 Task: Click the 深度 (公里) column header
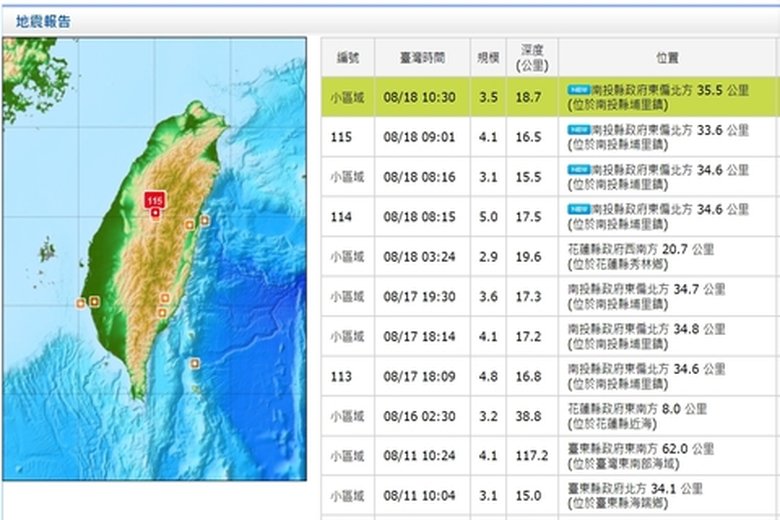point(531,57)
